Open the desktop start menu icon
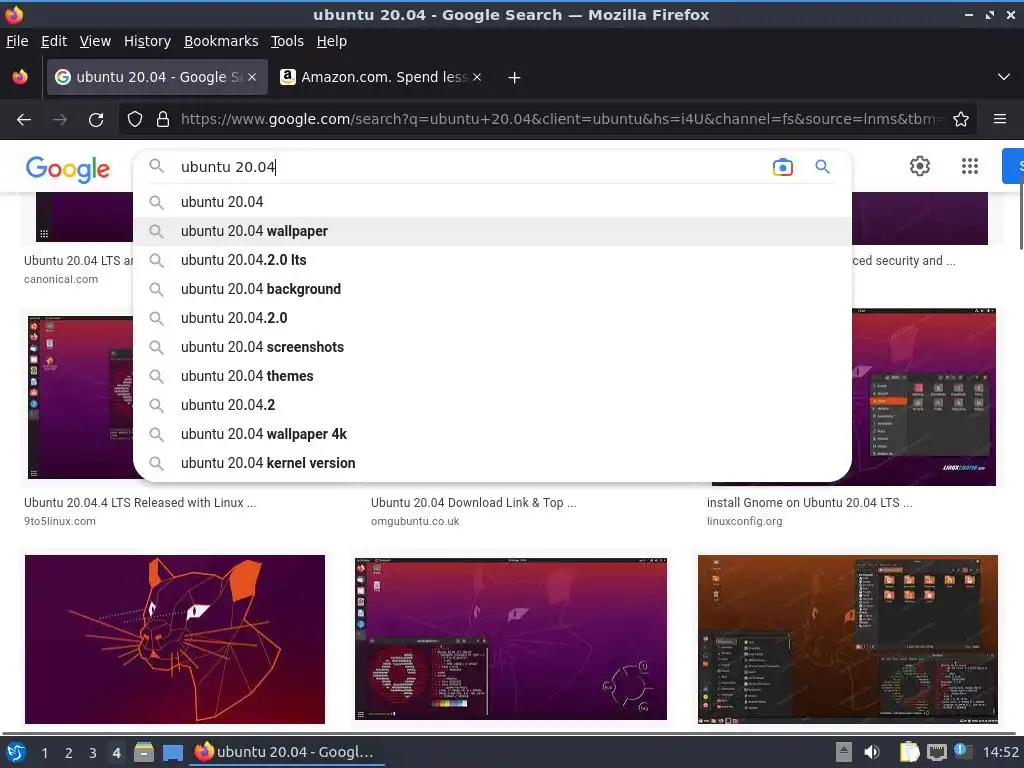Screen dimensions: 1024x768 [16, 752]
